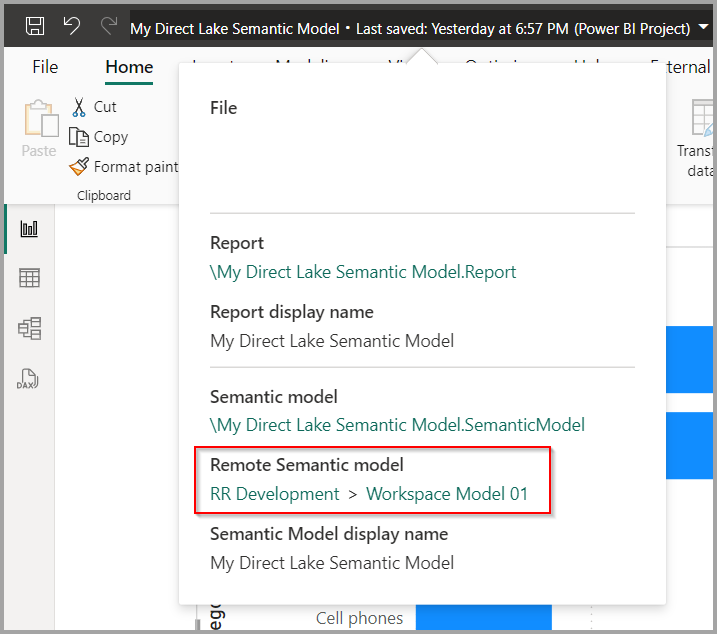Activate the Format painter brush icon
This screenshot has width=717, height=634.
pos(79,167)
